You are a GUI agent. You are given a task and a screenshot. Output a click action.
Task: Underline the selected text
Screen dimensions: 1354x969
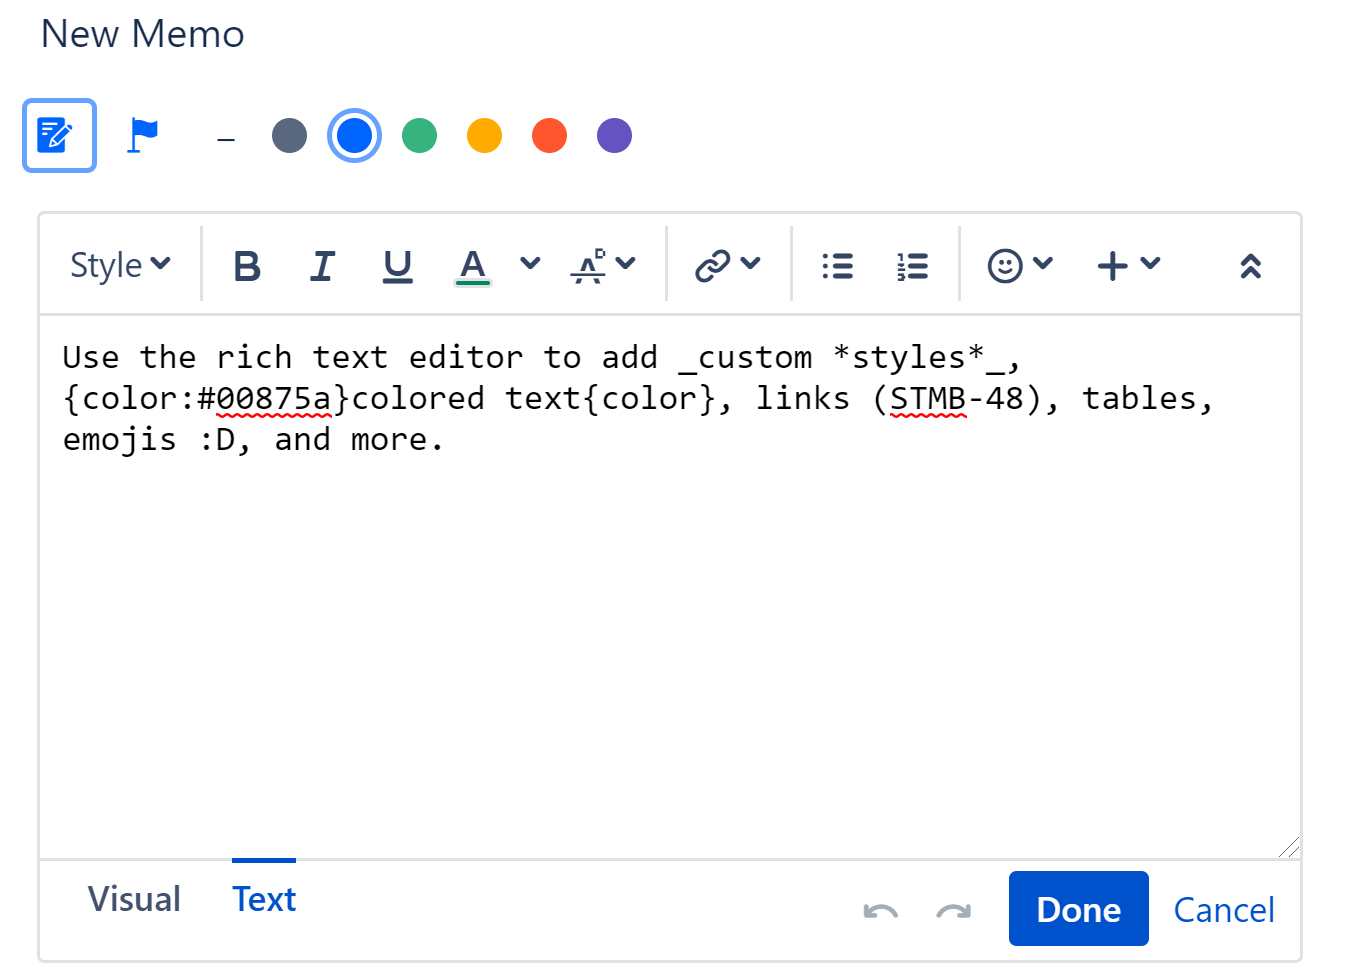[x=397, y=266]
